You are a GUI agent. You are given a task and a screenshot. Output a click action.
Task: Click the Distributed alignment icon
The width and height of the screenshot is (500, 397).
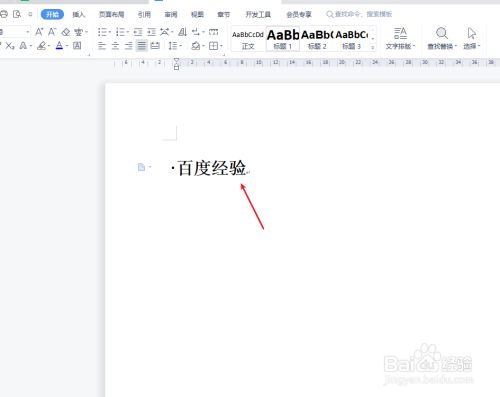[155, 46]
